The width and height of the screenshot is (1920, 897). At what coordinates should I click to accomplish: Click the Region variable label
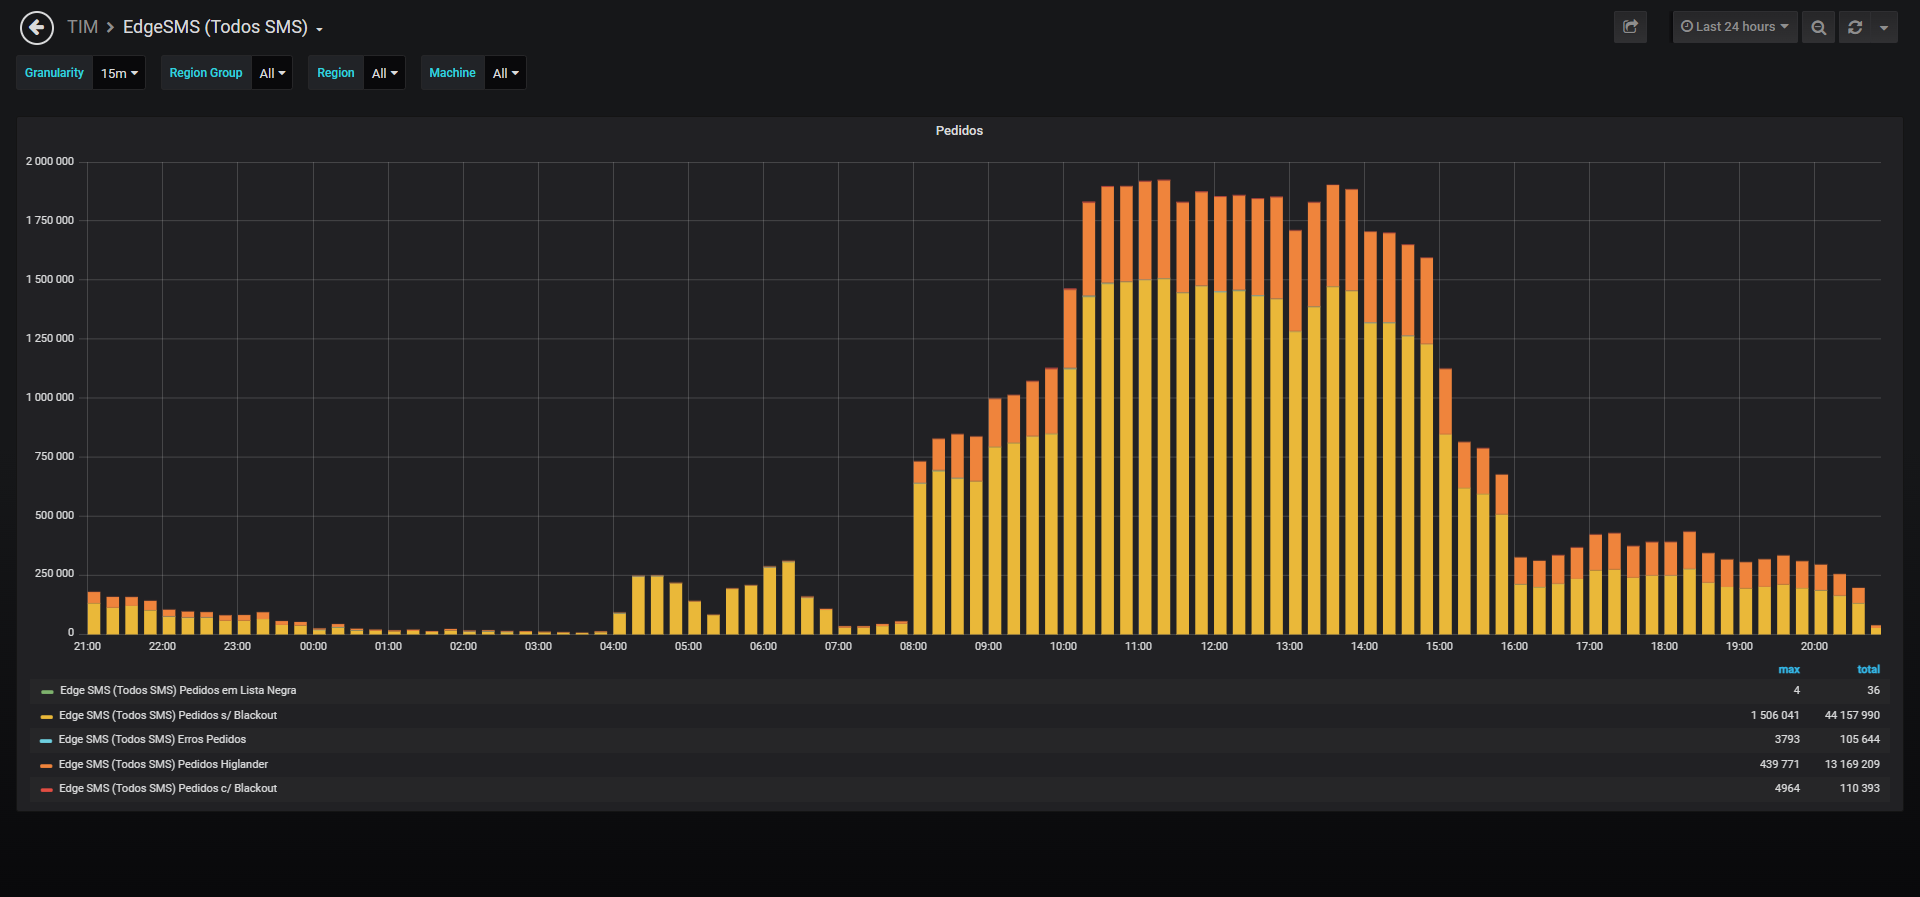click(x=336, y=73)
